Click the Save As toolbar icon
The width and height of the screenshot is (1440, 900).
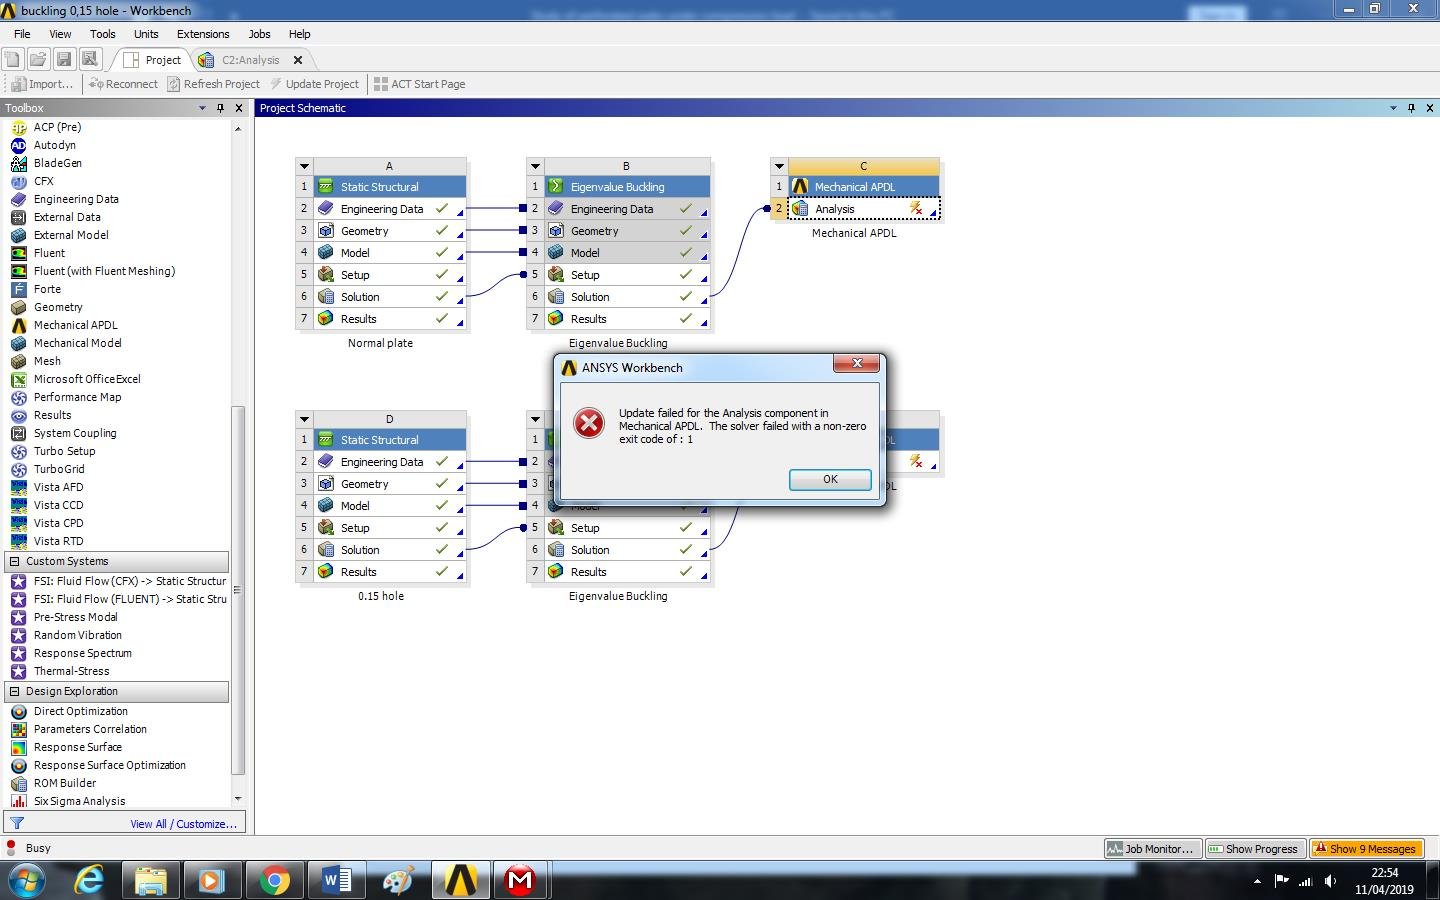pos(89,60)
